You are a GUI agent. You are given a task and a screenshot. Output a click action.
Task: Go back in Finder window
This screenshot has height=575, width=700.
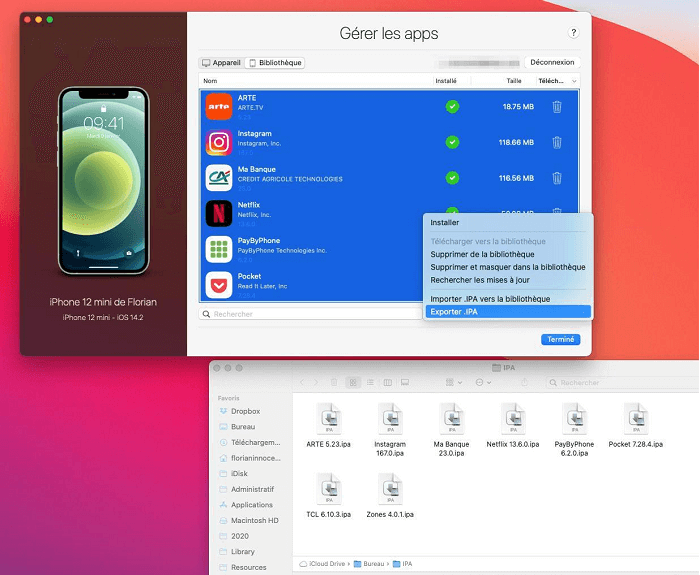tap(302, 383)
